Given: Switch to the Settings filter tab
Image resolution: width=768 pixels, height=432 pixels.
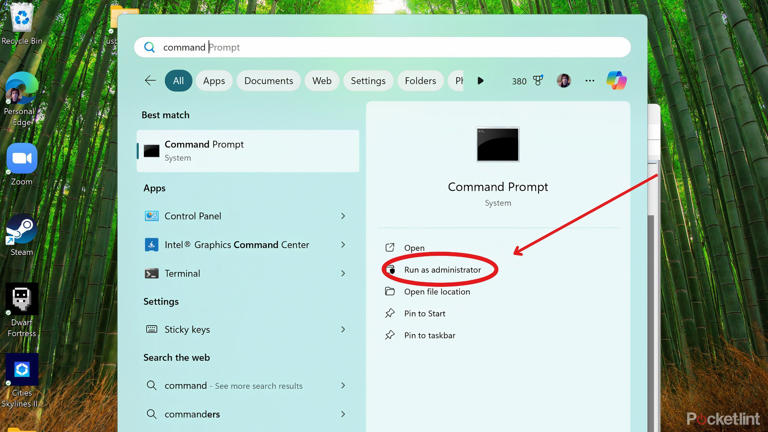Looking at the screenshot, I should point(368,81).
